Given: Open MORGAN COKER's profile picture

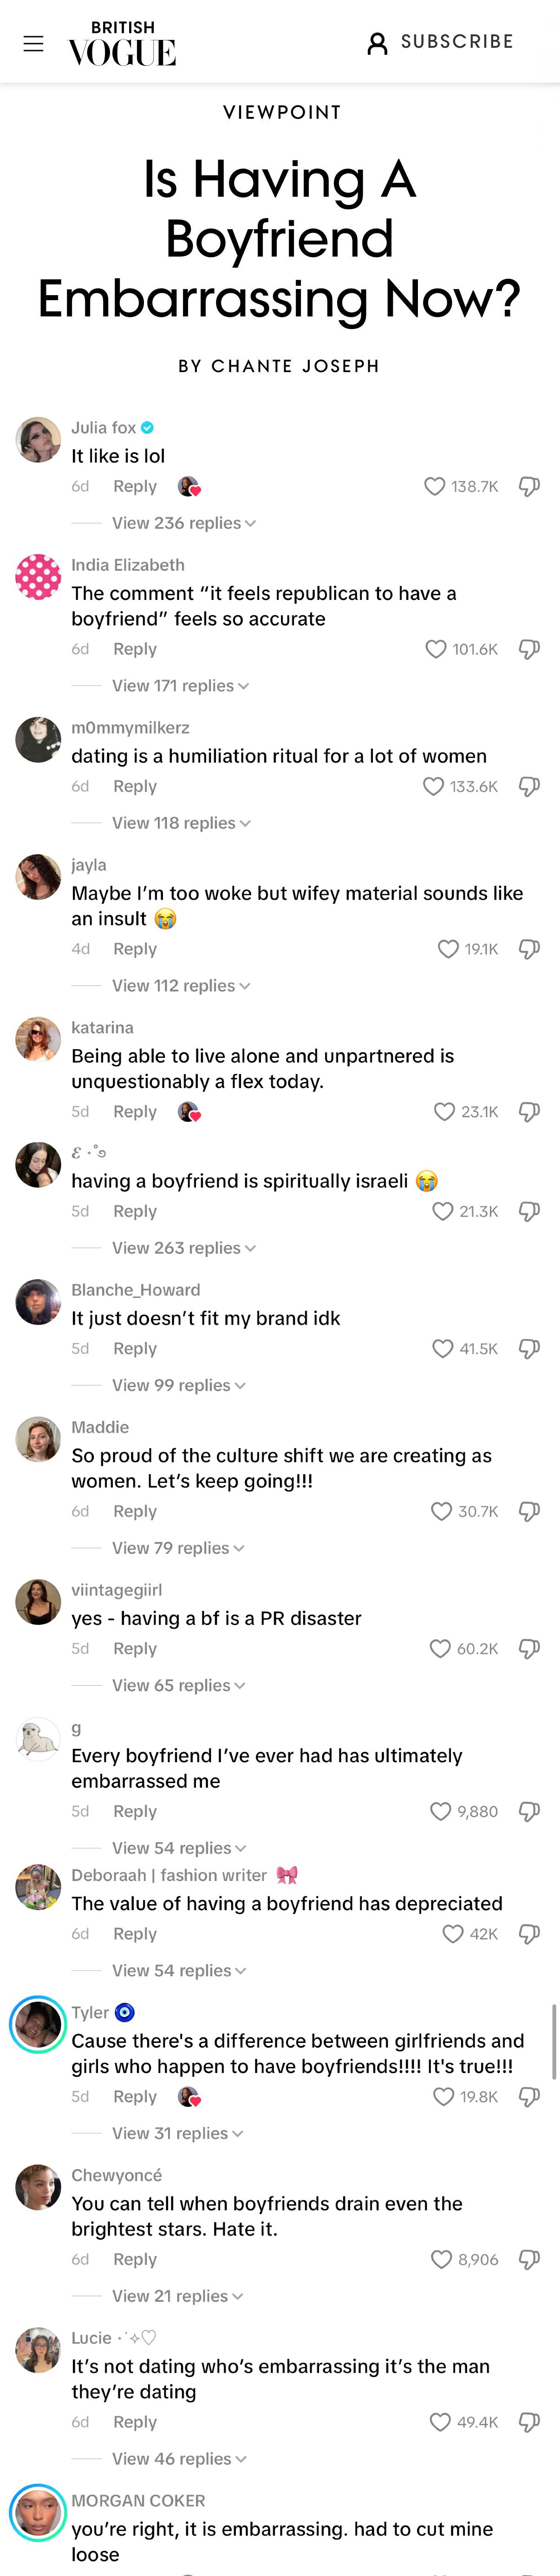Looking at the screenshot, I should point(37,2514).
